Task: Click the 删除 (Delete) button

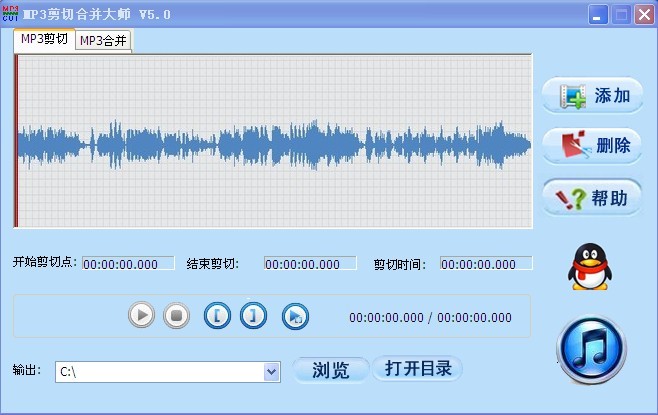Action: pos(593,146)
